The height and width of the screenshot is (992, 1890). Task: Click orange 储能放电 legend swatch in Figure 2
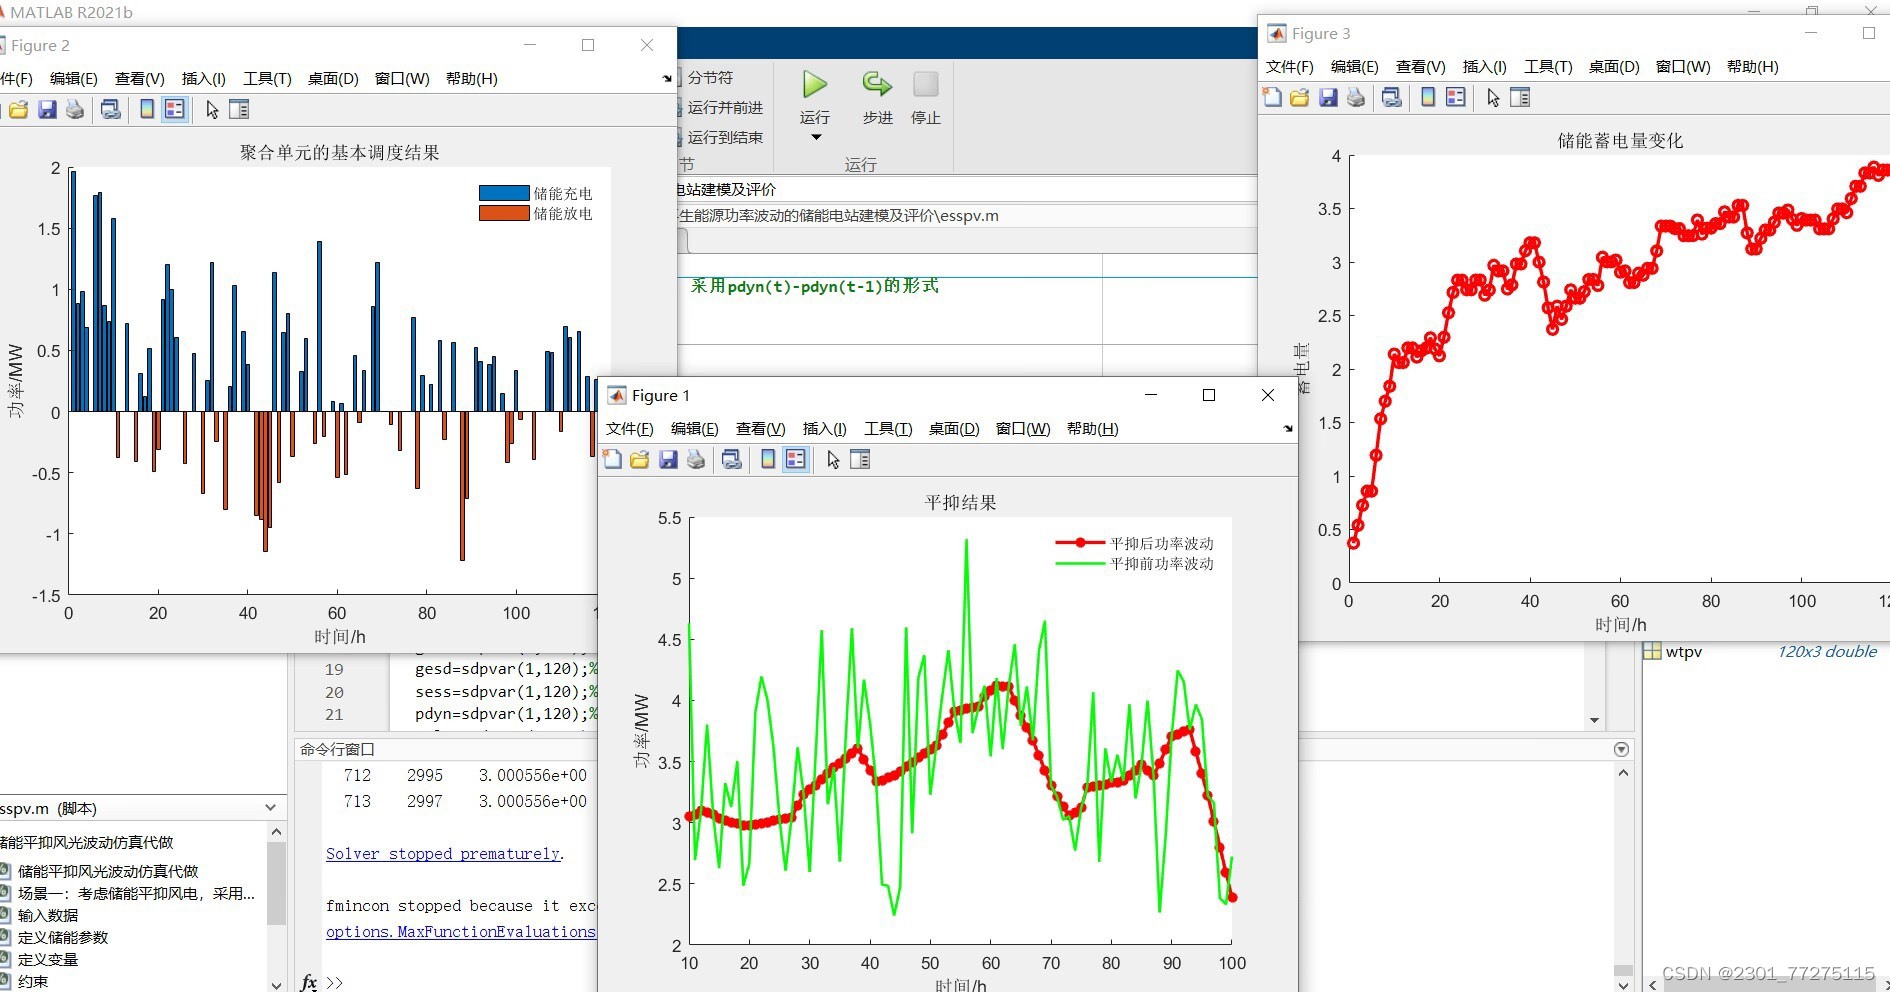point(504,213)
